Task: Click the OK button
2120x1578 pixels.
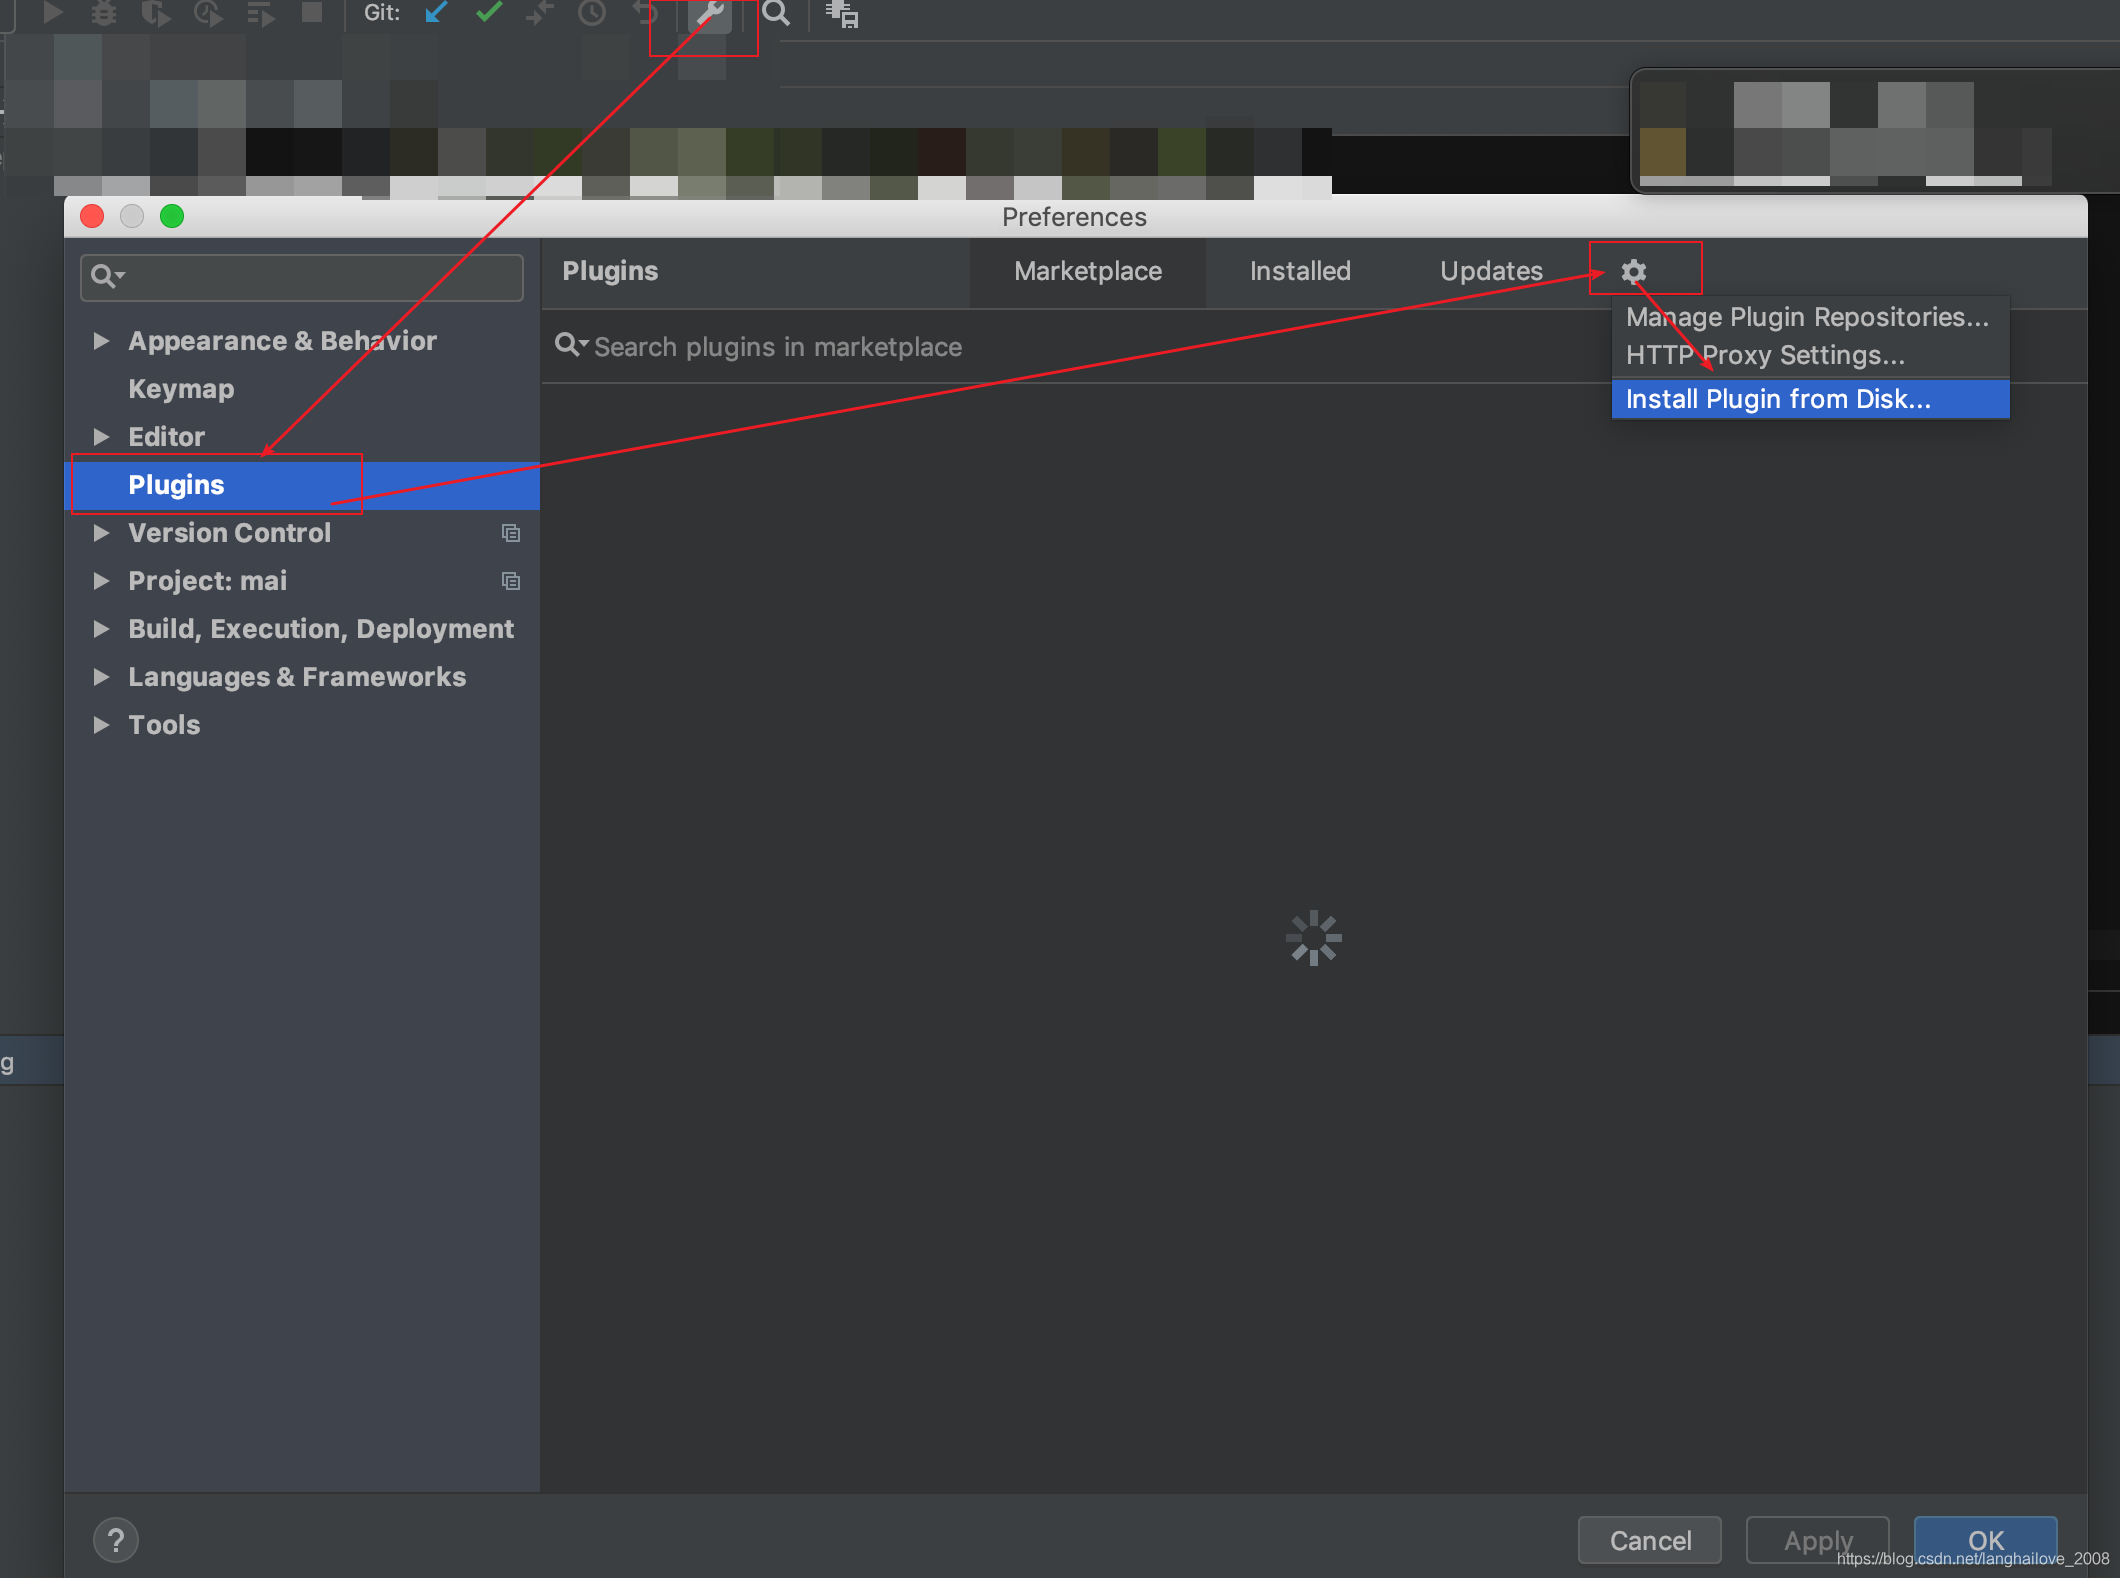Action: point(1986,1540)
